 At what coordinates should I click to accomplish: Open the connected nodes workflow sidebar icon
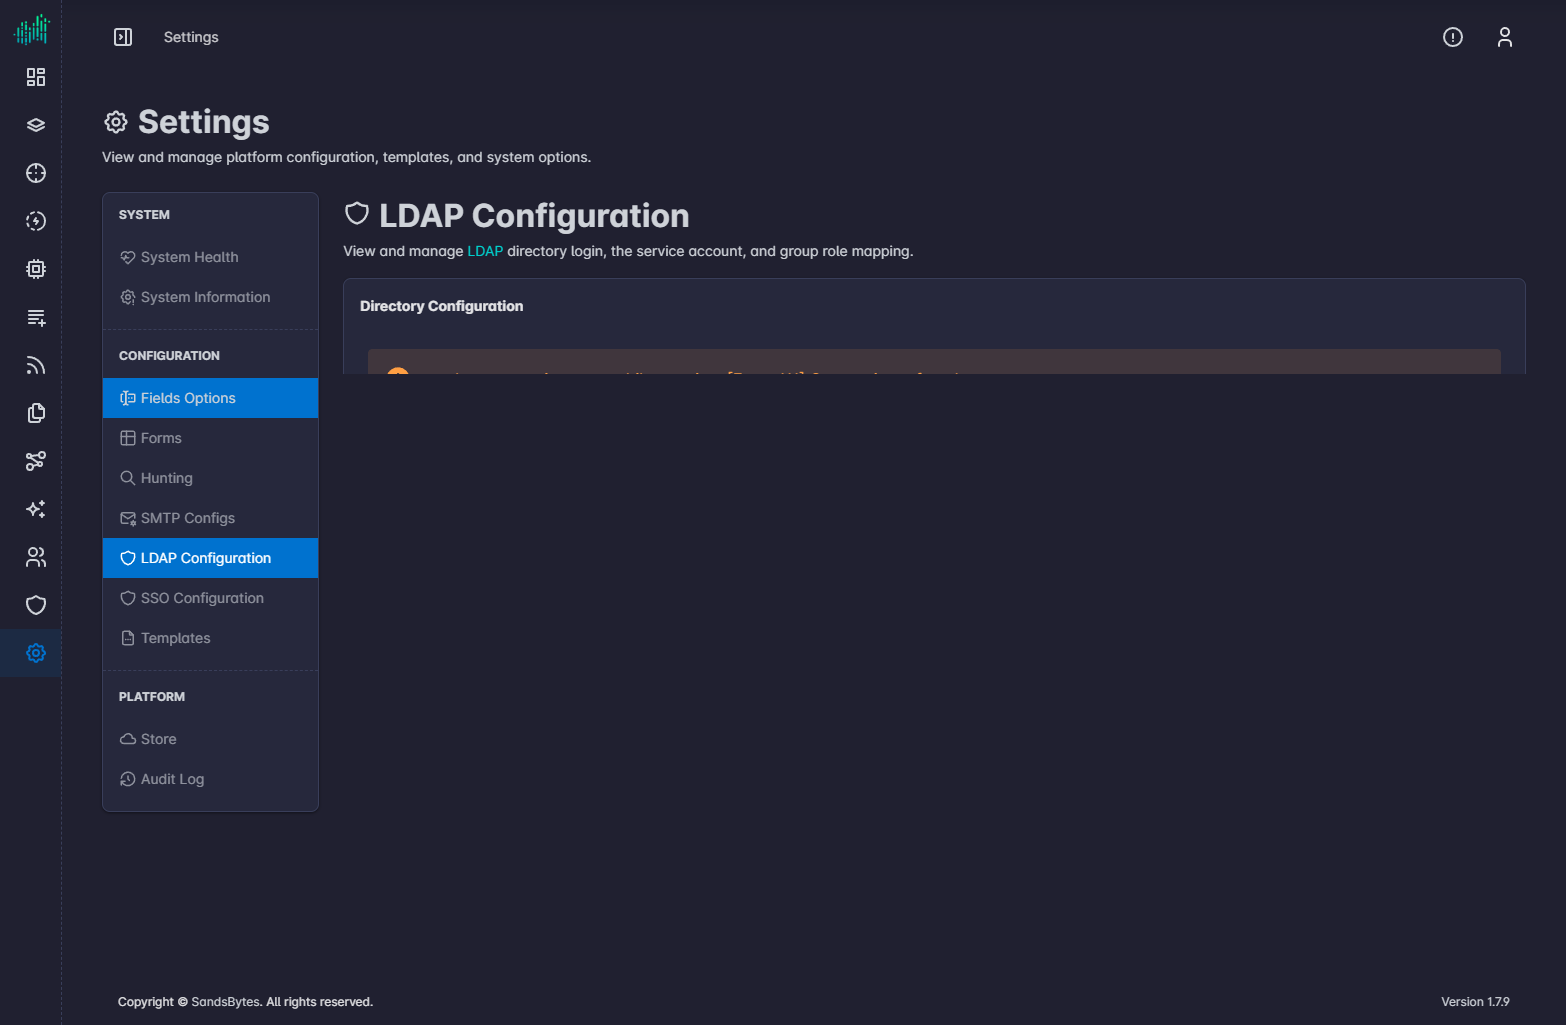[x=36, y=461]
